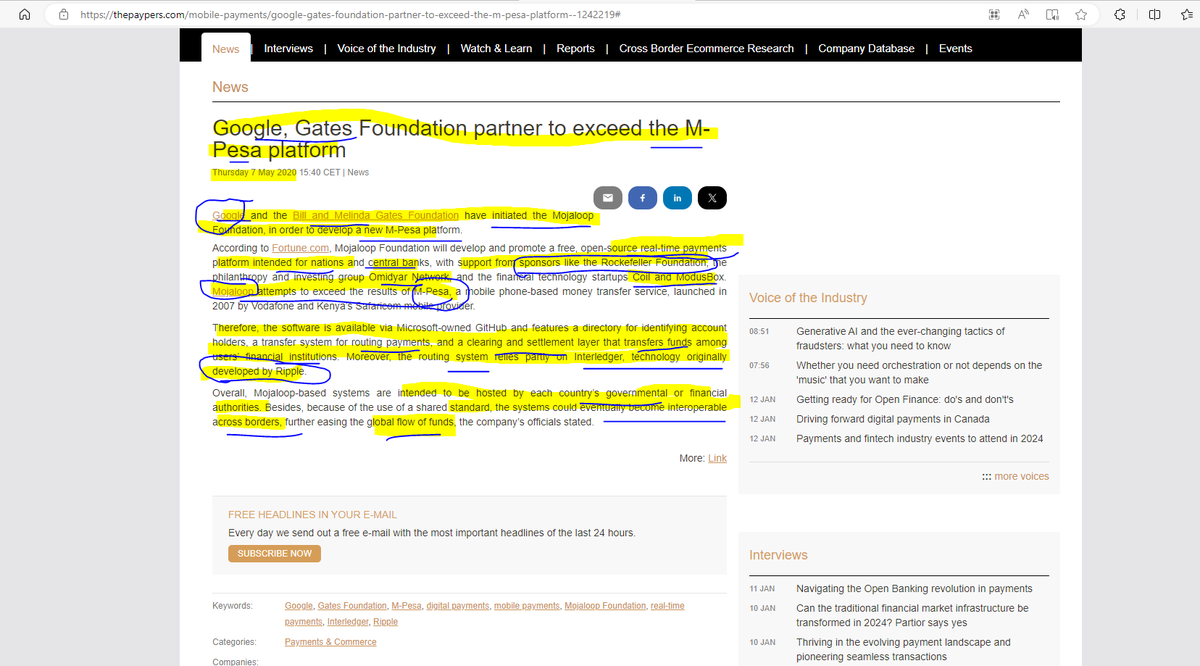Open the Google link in article intro

(229, 215)
